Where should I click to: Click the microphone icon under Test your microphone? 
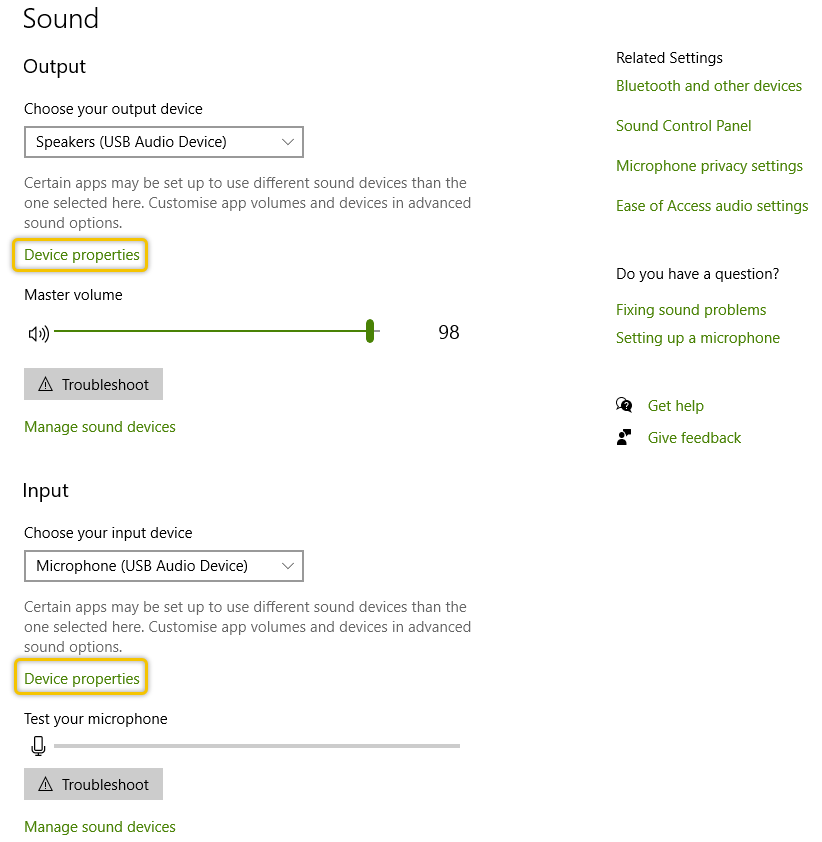(38, 745)
